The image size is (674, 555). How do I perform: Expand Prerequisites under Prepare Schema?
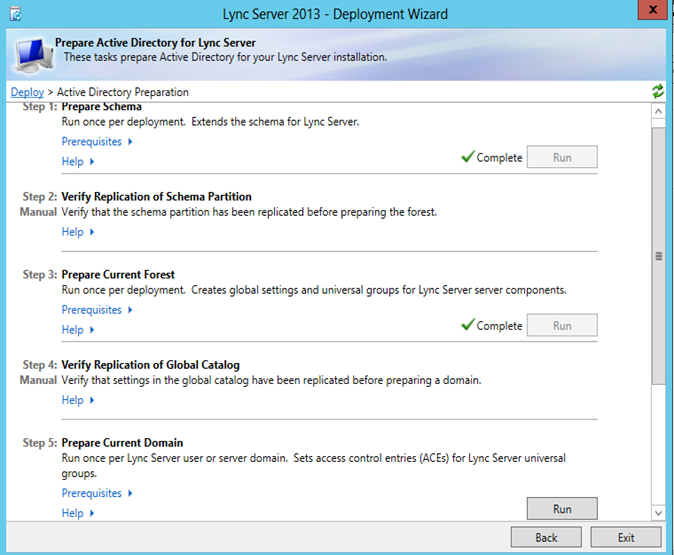97,142
